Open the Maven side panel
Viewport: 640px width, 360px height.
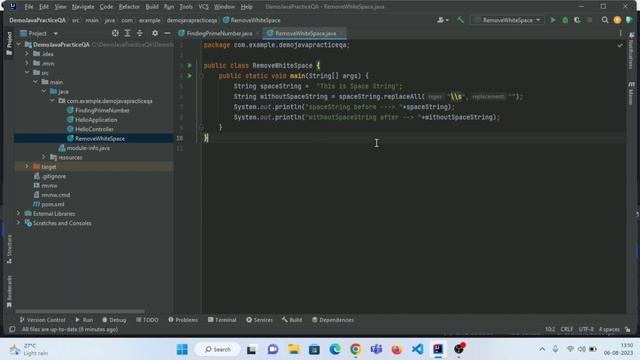[x=631, y=93]
